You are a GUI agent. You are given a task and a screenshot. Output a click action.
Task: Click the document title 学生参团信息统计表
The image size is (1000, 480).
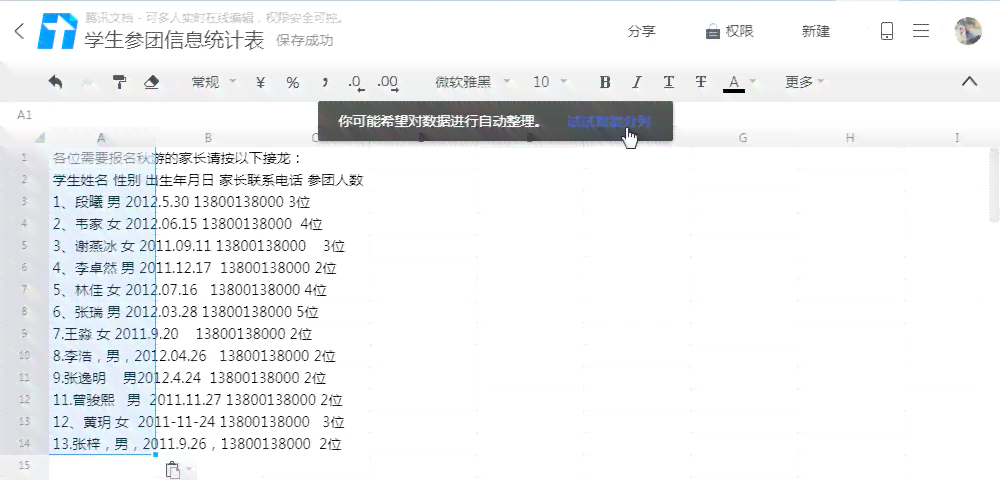pos(174,41)
